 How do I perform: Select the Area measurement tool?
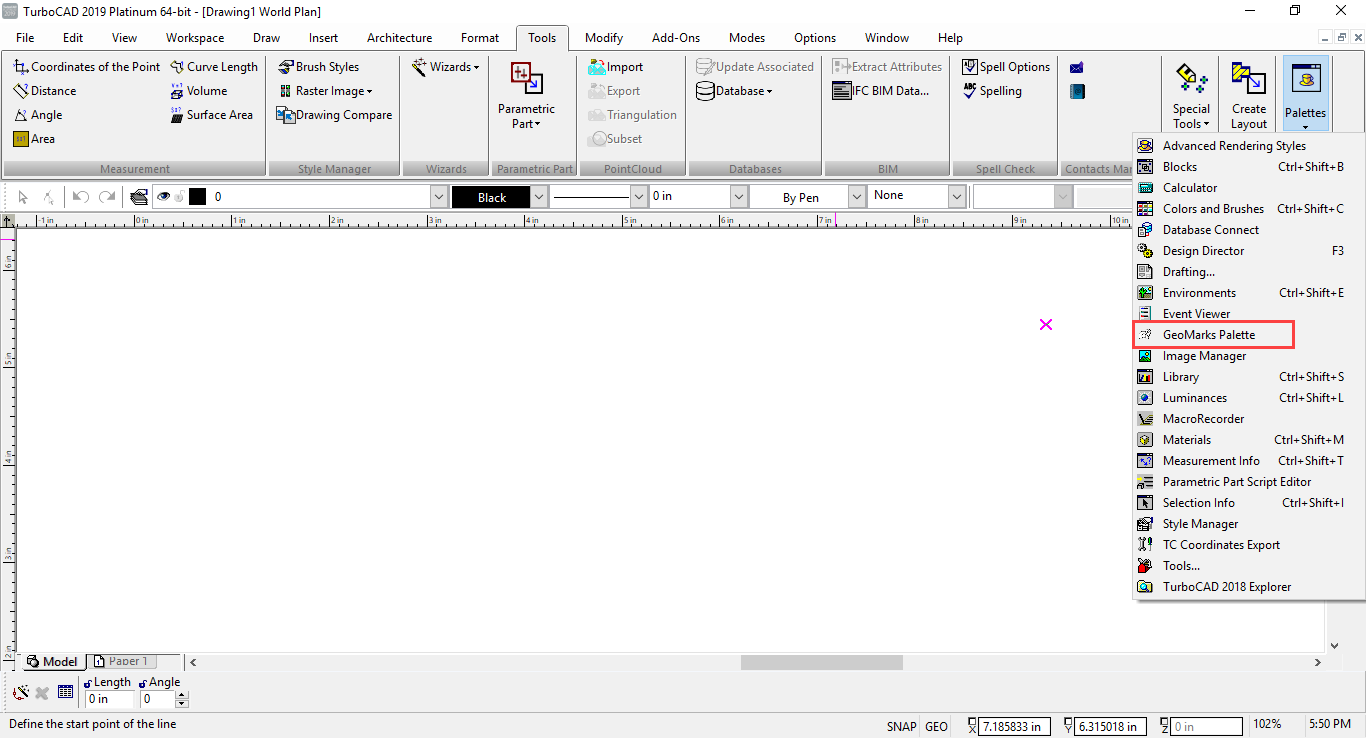34,139
